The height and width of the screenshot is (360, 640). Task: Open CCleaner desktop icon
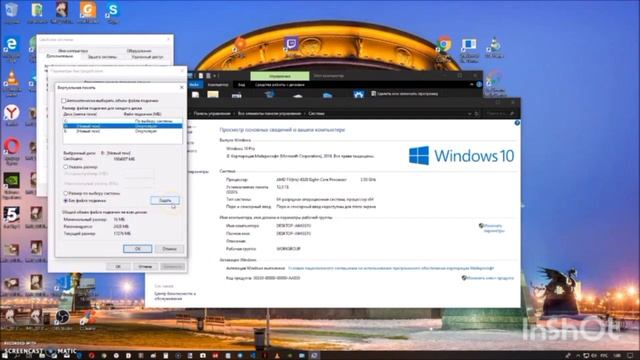pos(87,319)
